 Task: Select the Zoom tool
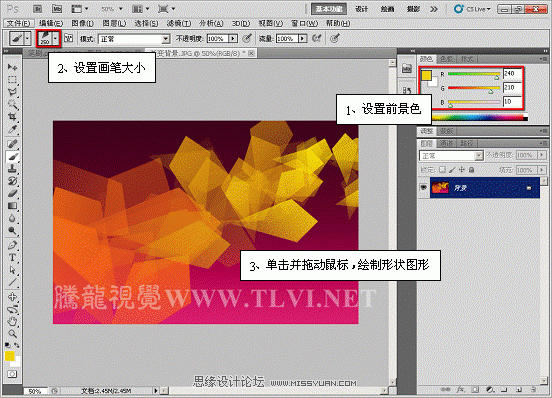pyautogui.click(x=12, y=334)
